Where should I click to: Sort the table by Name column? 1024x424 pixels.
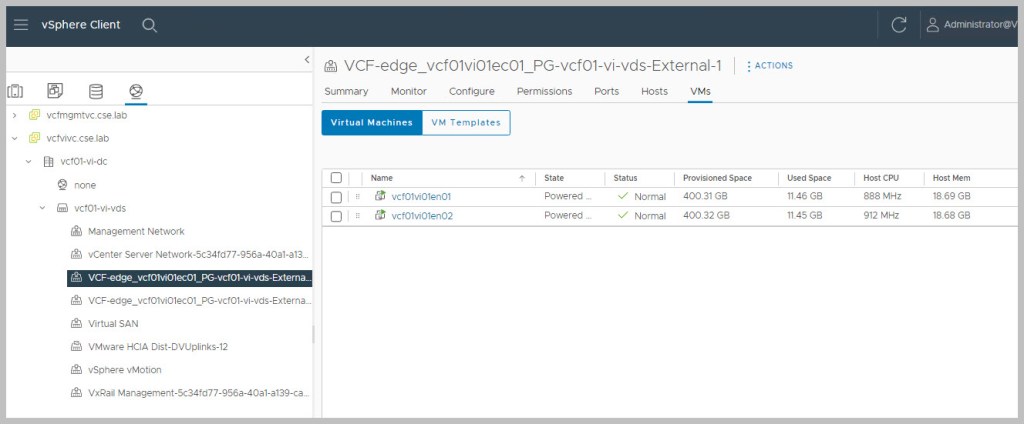point(382,178)
